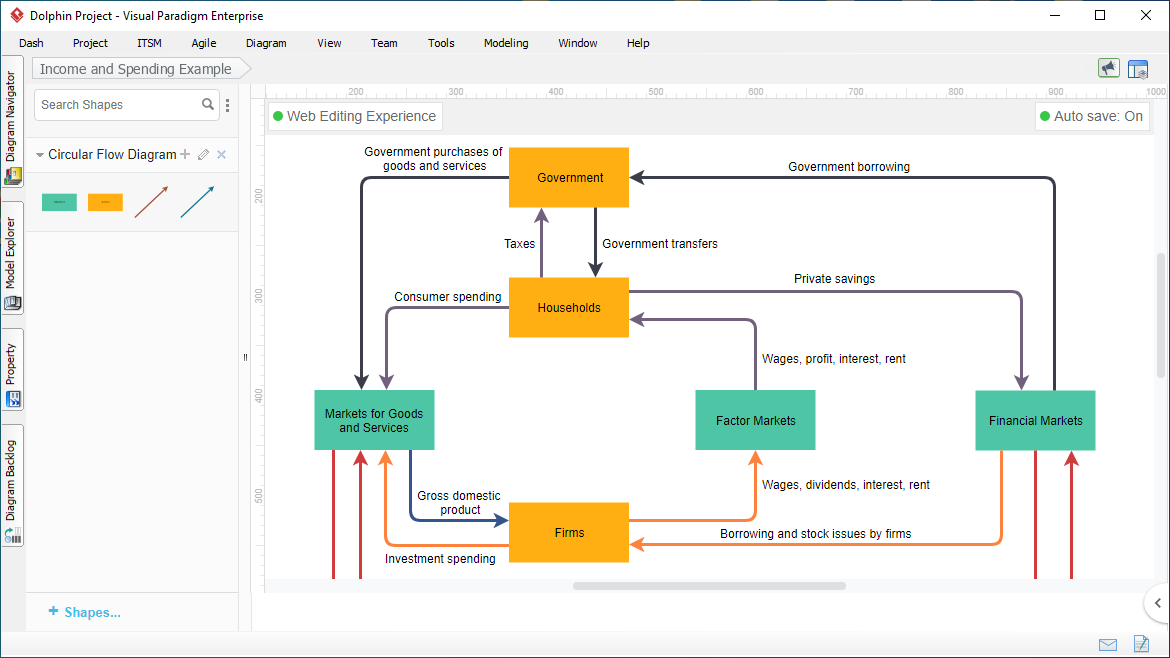Click the + Shapes... link
This screenshot has width=1170, height=658.
coord(84,612)
